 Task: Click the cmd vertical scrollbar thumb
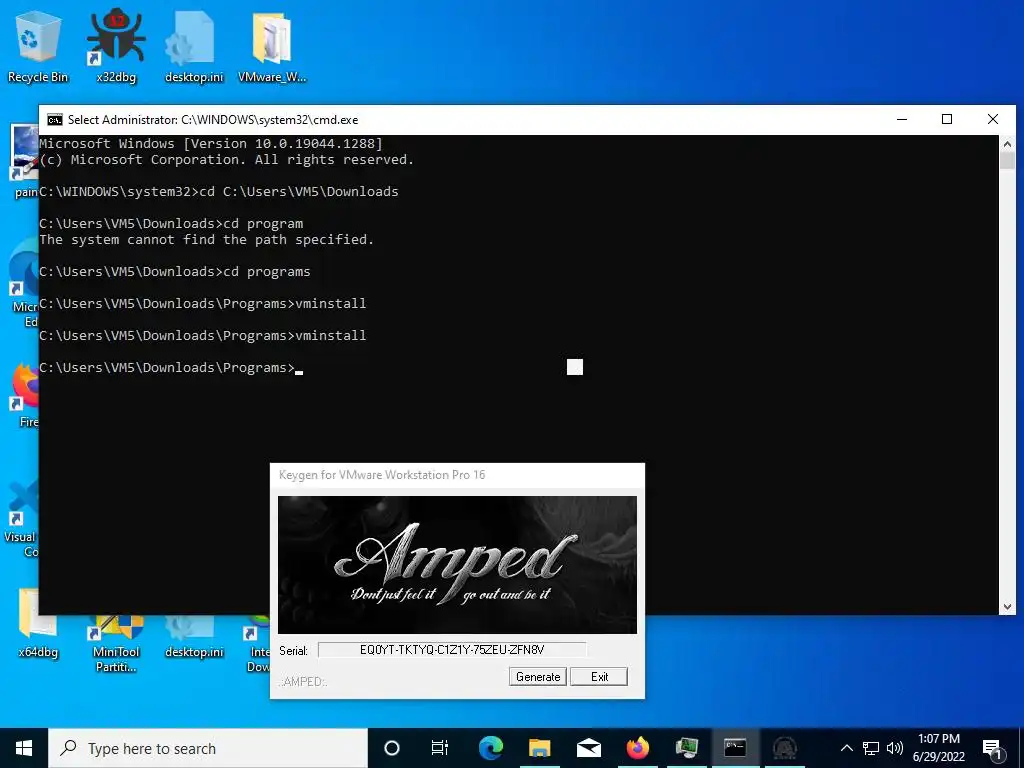(1007, 161)
